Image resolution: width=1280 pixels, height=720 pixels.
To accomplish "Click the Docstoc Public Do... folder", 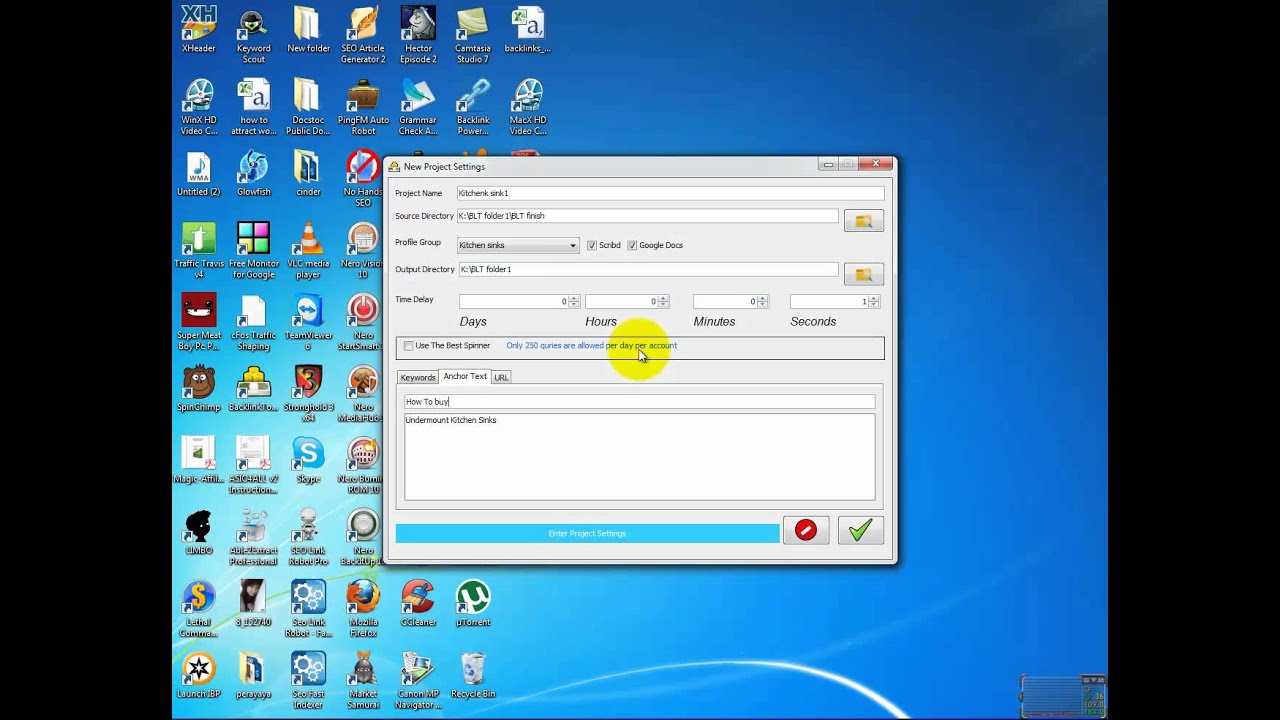I will [x=308, y=107].
